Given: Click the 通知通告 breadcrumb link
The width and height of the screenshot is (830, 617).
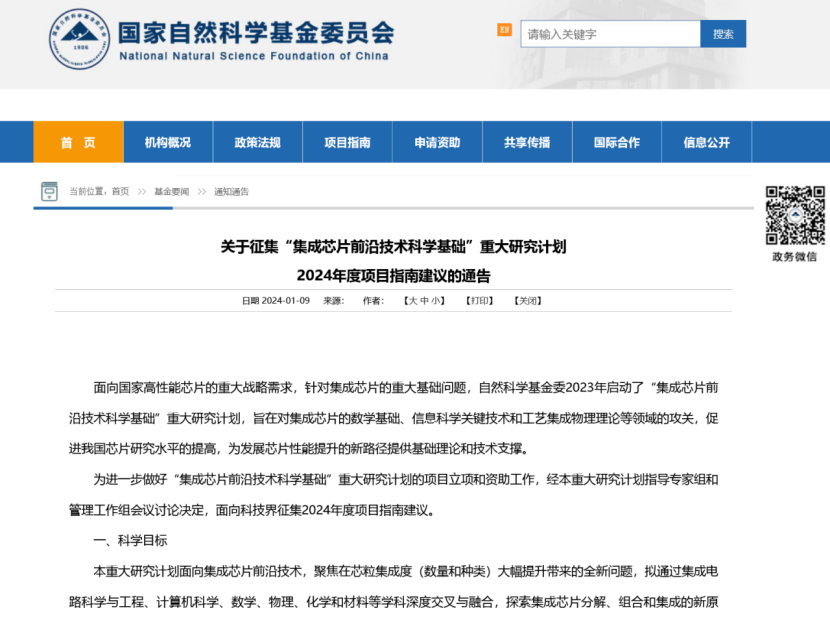Looking at the screenshot, I should [231, 192].
